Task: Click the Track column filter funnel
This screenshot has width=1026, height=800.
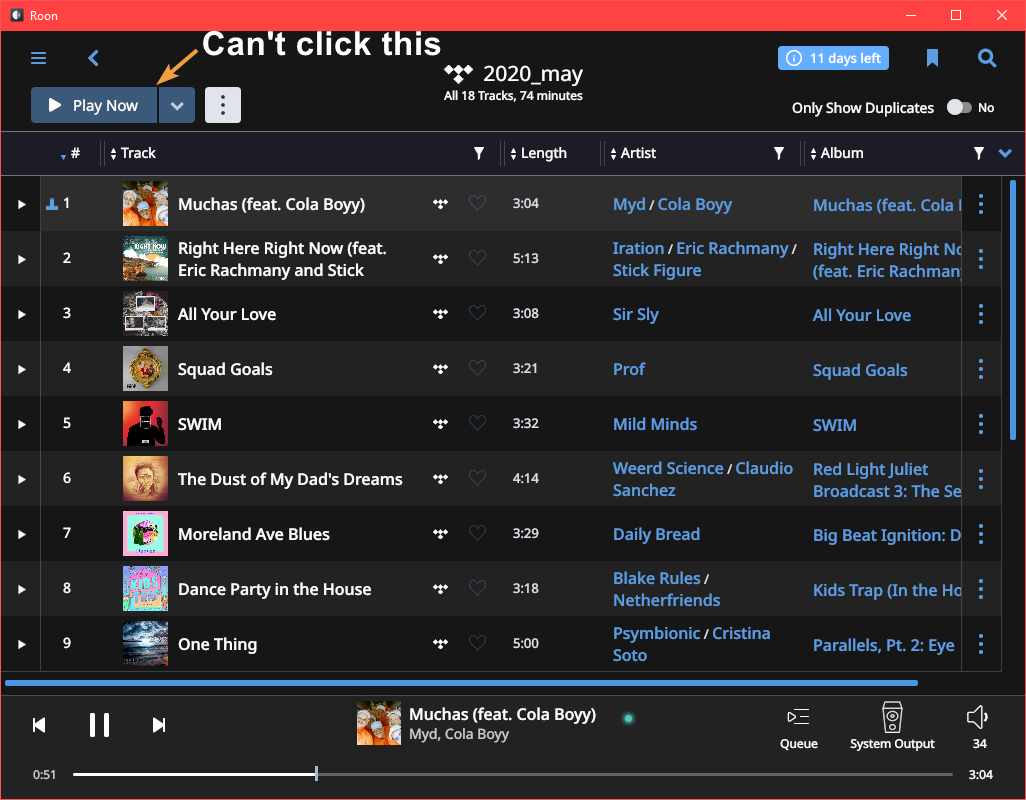Action: coord(479,153)
